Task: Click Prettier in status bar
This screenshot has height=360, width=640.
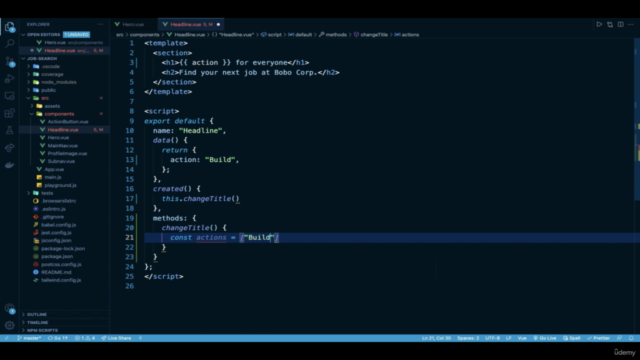Action: (x=599, y=338)
